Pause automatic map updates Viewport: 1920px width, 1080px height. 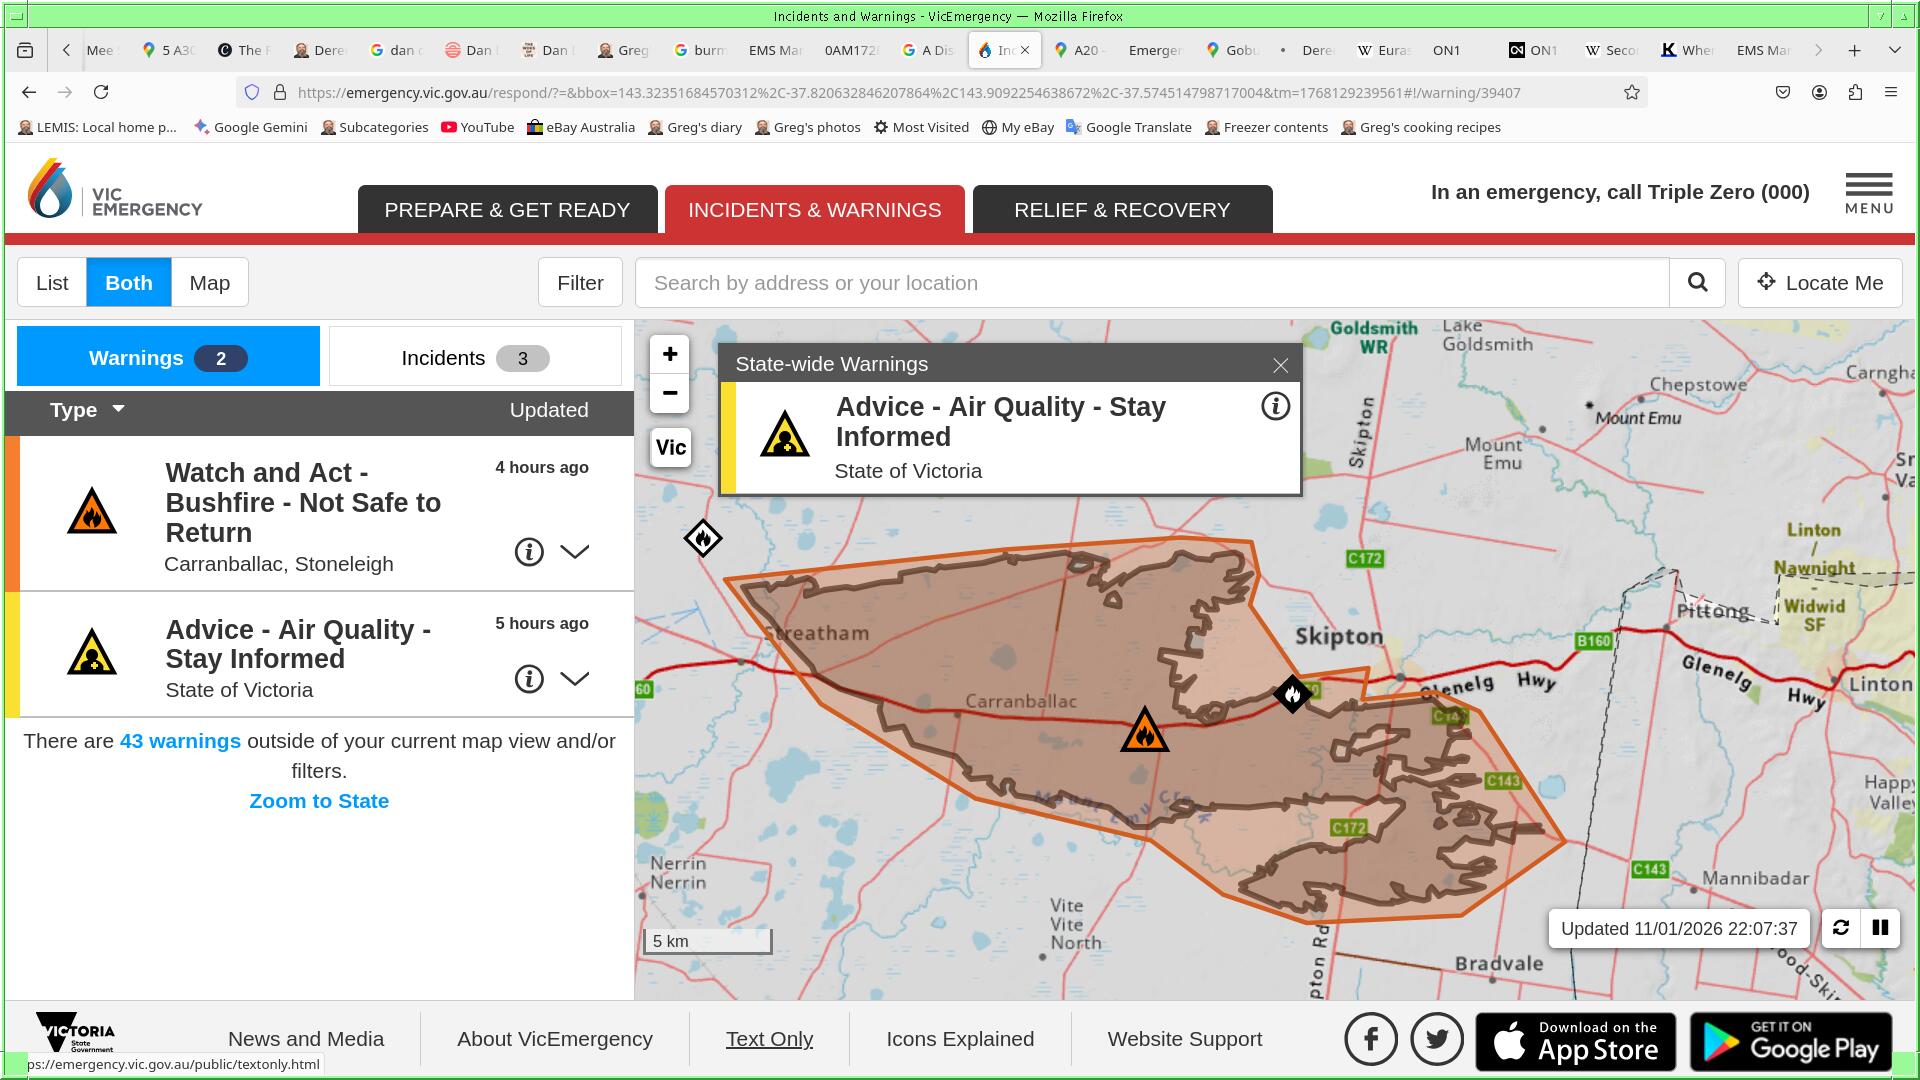coord(1880,928)
